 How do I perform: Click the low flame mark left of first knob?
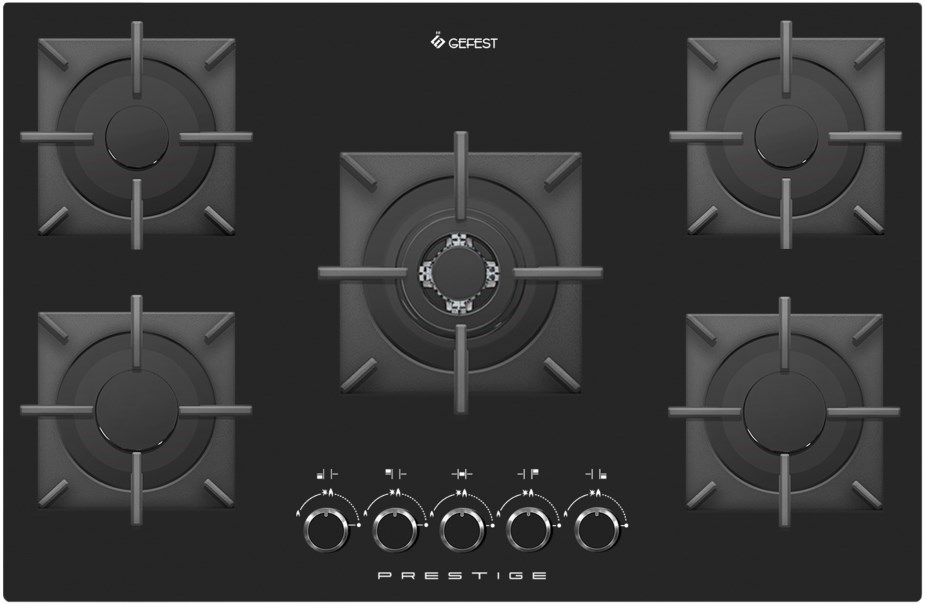[x=298, y=515]
